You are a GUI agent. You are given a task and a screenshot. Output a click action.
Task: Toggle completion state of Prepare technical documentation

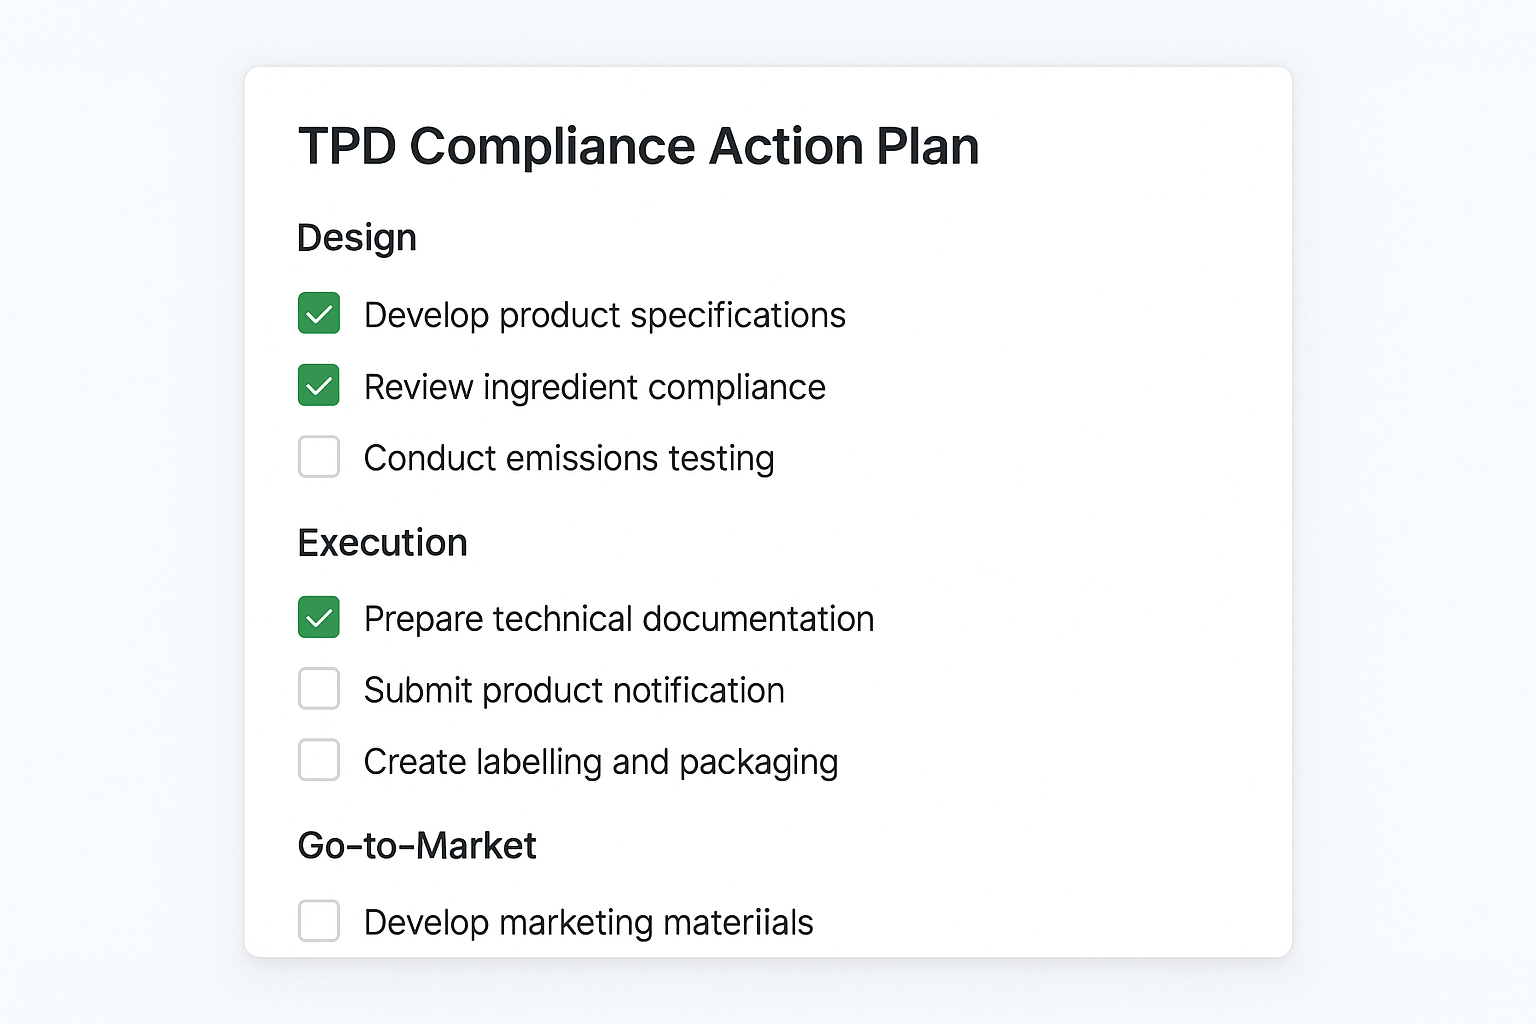[x=318, y=618]
